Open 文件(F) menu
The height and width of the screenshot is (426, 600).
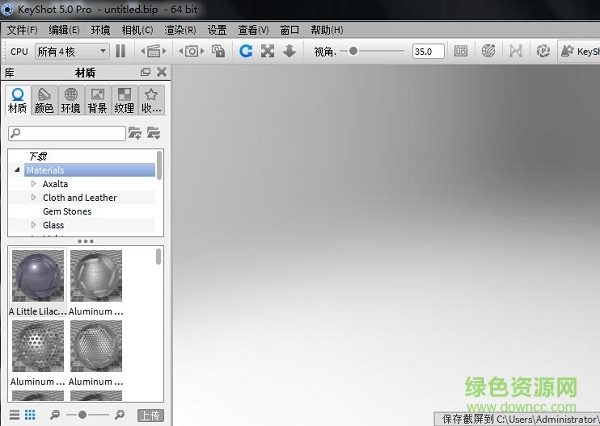click(22, 30)
